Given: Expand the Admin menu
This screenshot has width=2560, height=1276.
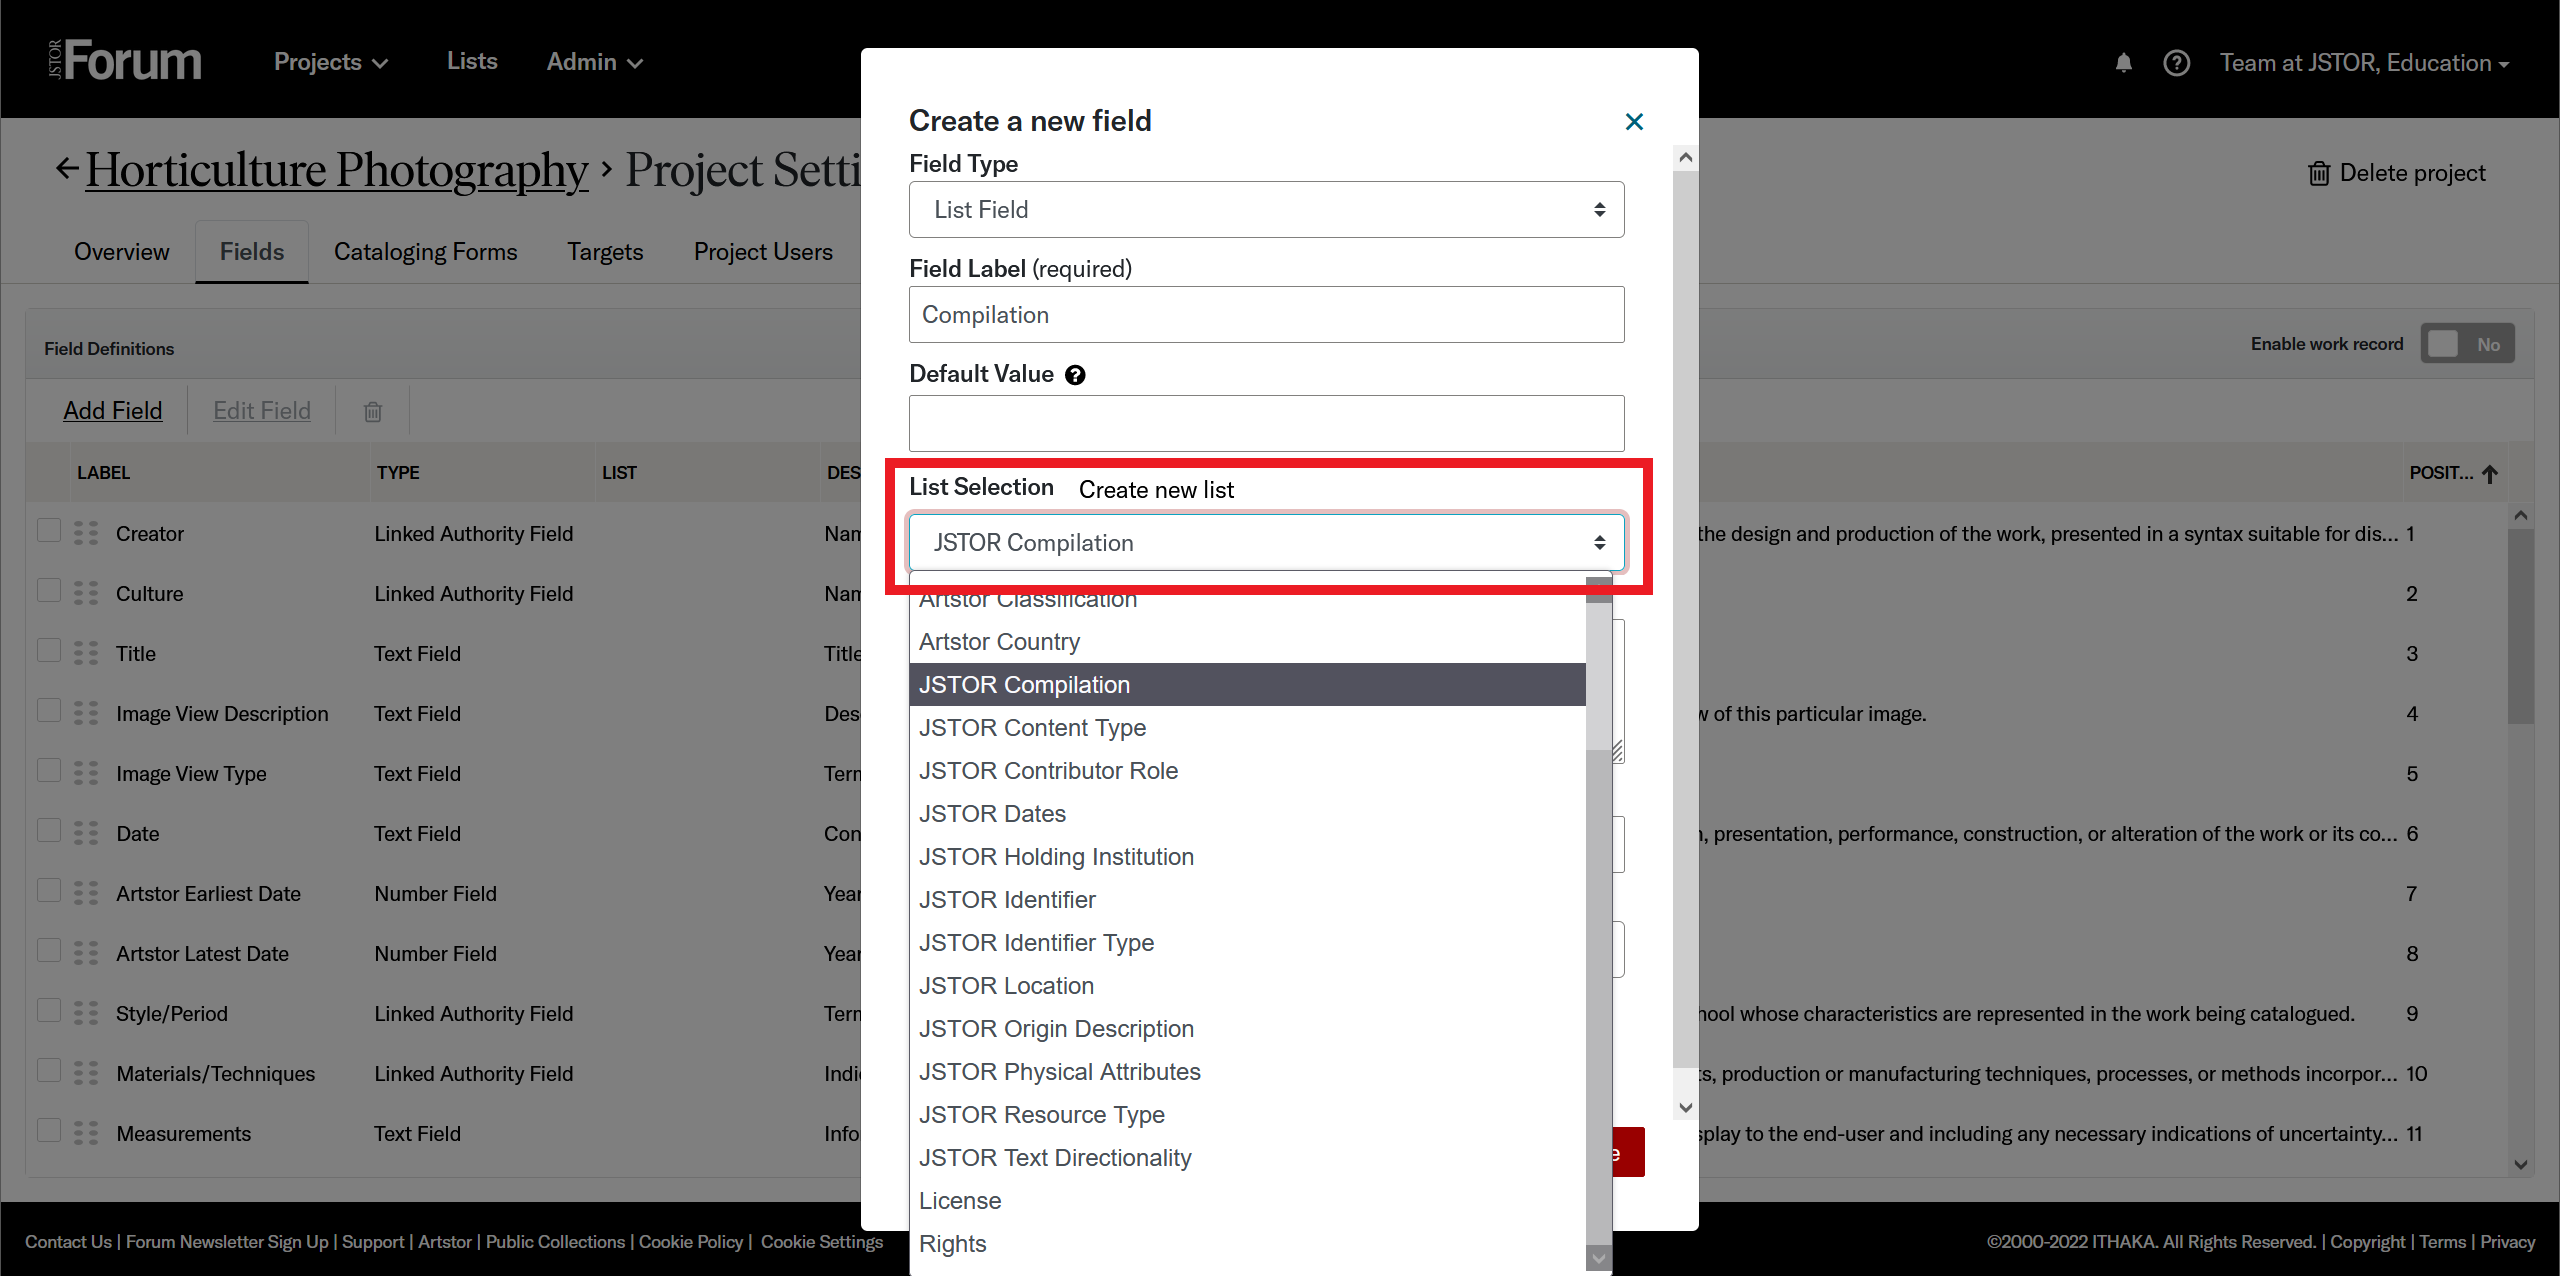Looking at the screenshot, I should point(594,62).
